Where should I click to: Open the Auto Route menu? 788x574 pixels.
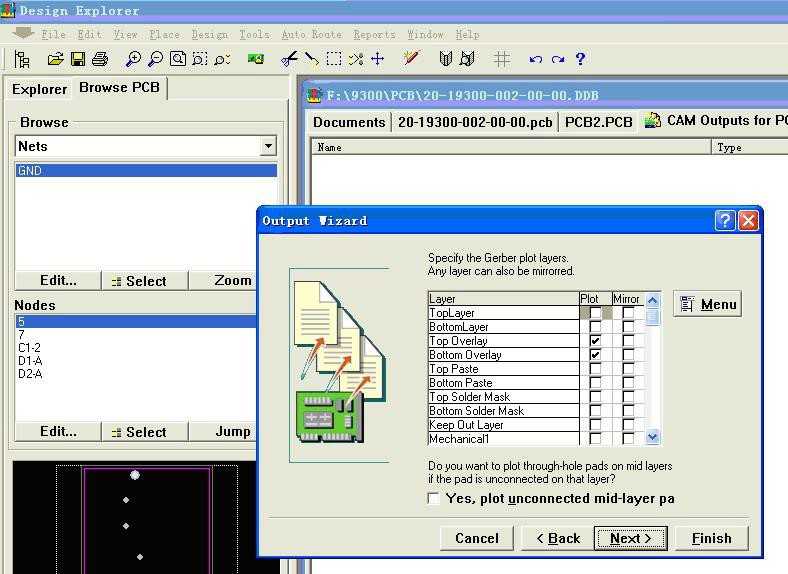312,34
